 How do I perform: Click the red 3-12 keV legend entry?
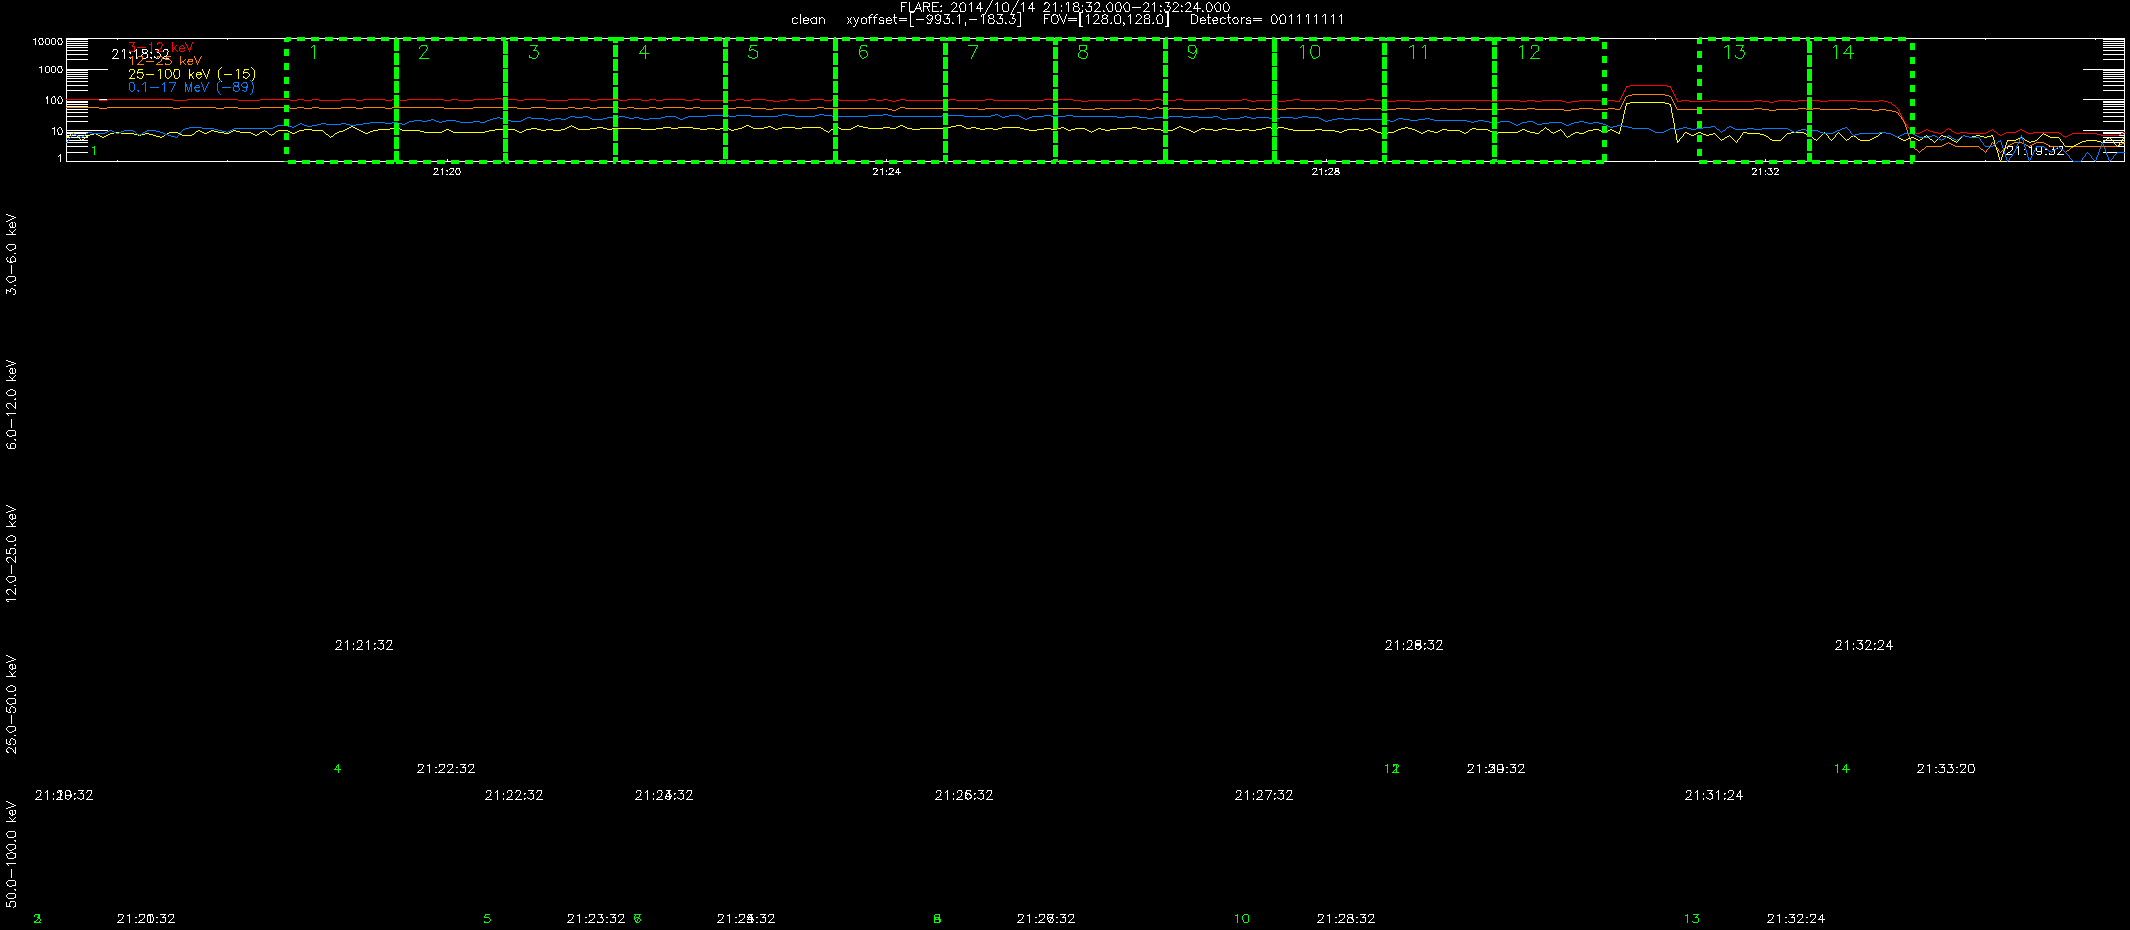pos(162,47)
